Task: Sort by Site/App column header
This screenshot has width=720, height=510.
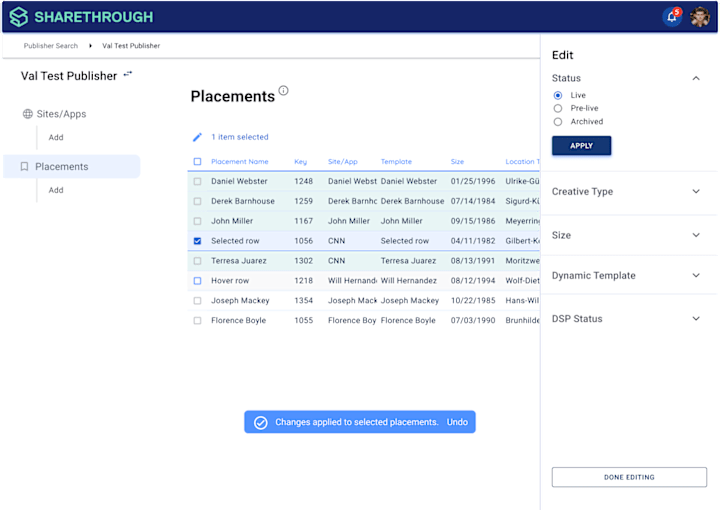Action: coord(343,162)
